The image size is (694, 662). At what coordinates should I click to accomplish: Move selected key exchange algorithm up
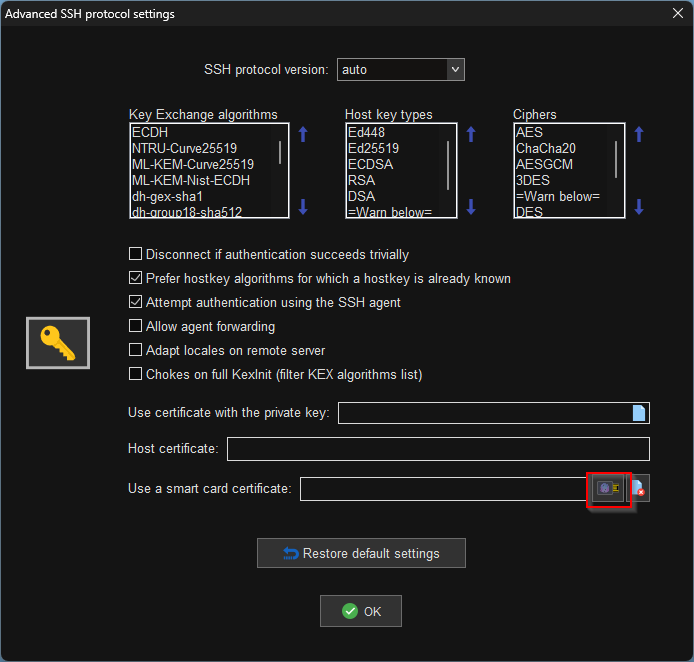pos(303,134)
